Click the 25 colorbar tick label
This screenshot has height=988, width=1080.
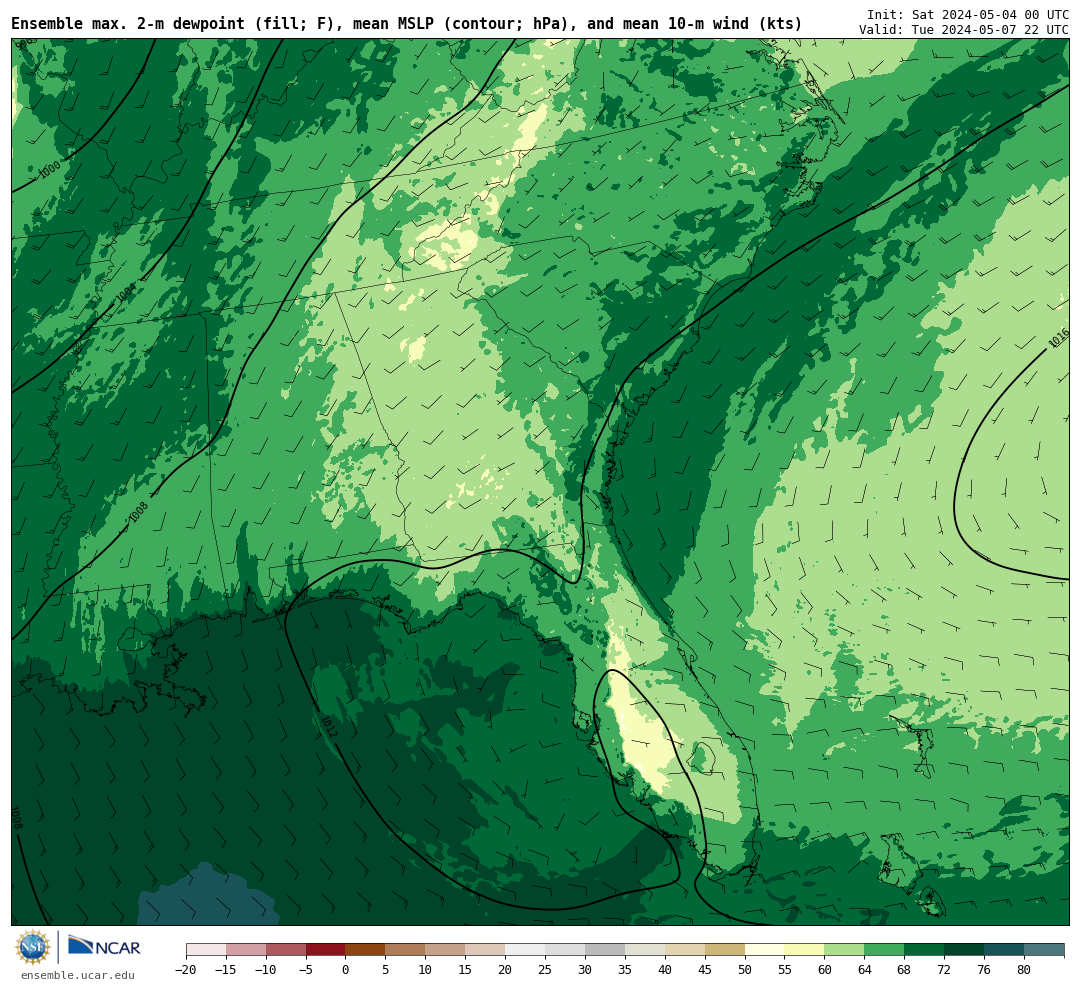pyautogui.click(x=545, y=969)
